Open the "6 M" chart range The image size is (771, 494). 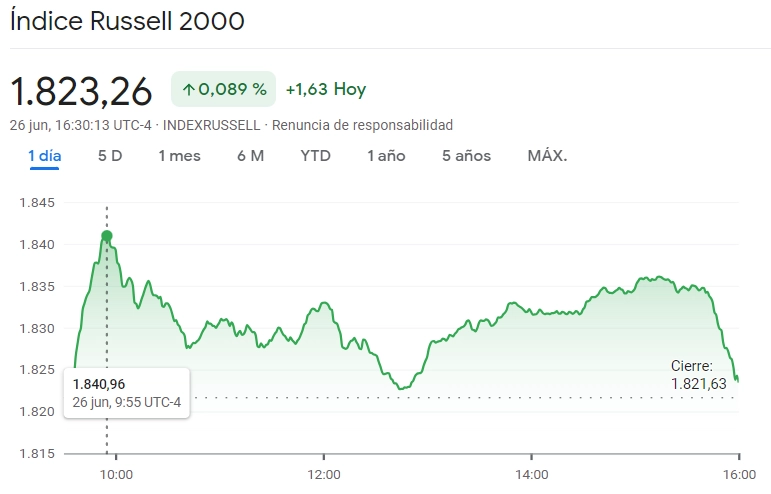(250, 156)
